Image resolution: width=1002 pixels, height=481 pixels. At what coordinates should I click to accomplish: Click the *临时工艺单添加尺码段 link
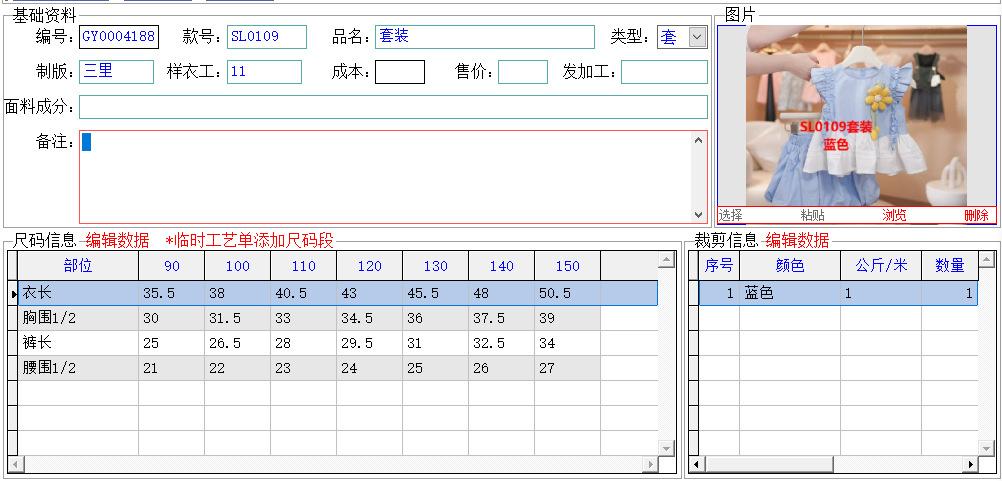tap(249, 240)
